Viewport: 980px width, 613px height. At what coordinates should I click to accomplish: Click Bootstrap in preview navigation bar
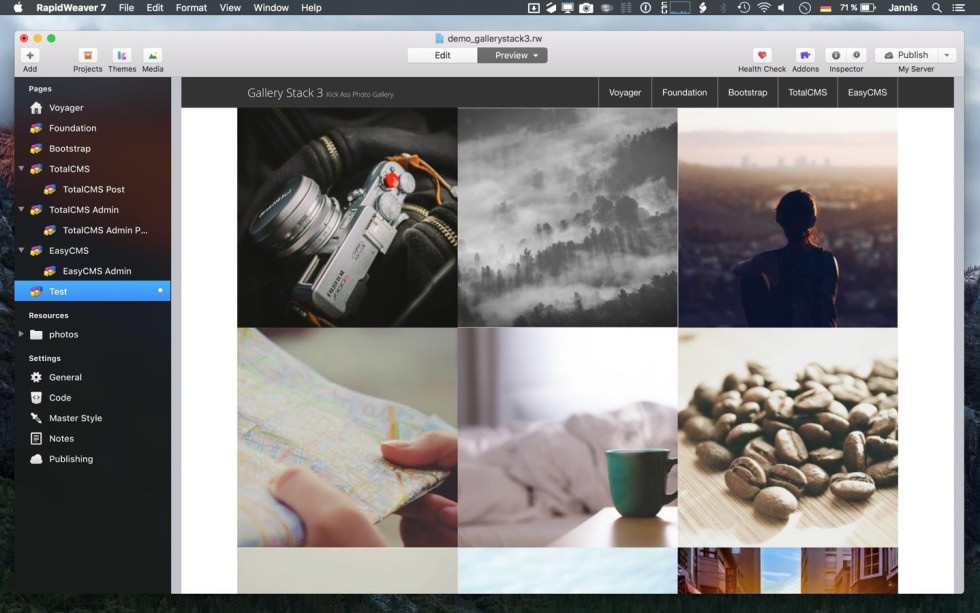[x=748, y=92]
